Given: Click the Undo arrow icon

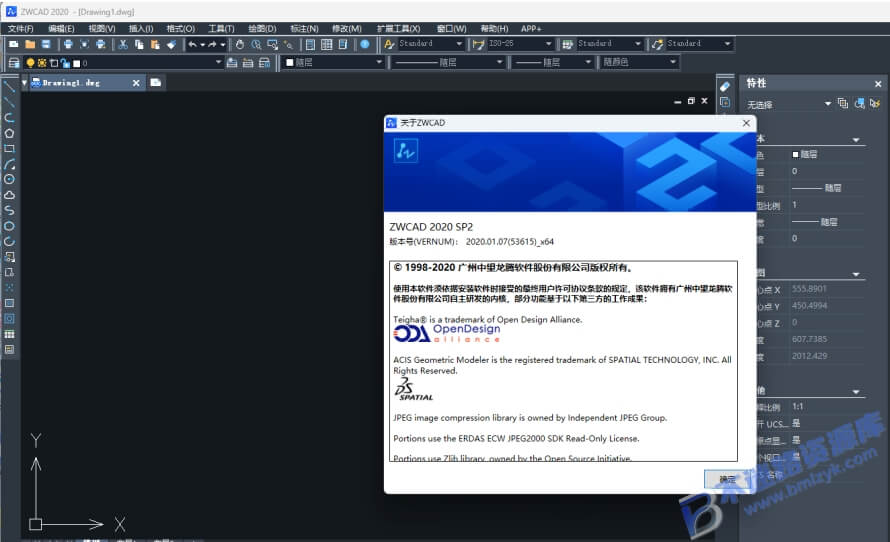Looking at the screenshot, I should coord(192,44).
